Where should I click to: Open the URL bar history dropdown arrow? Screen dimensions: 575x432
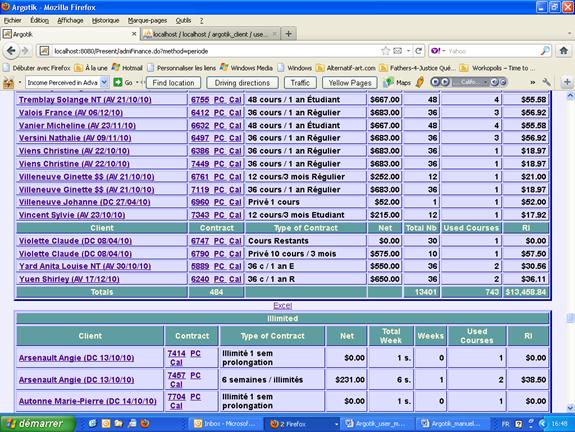(408, 51)
